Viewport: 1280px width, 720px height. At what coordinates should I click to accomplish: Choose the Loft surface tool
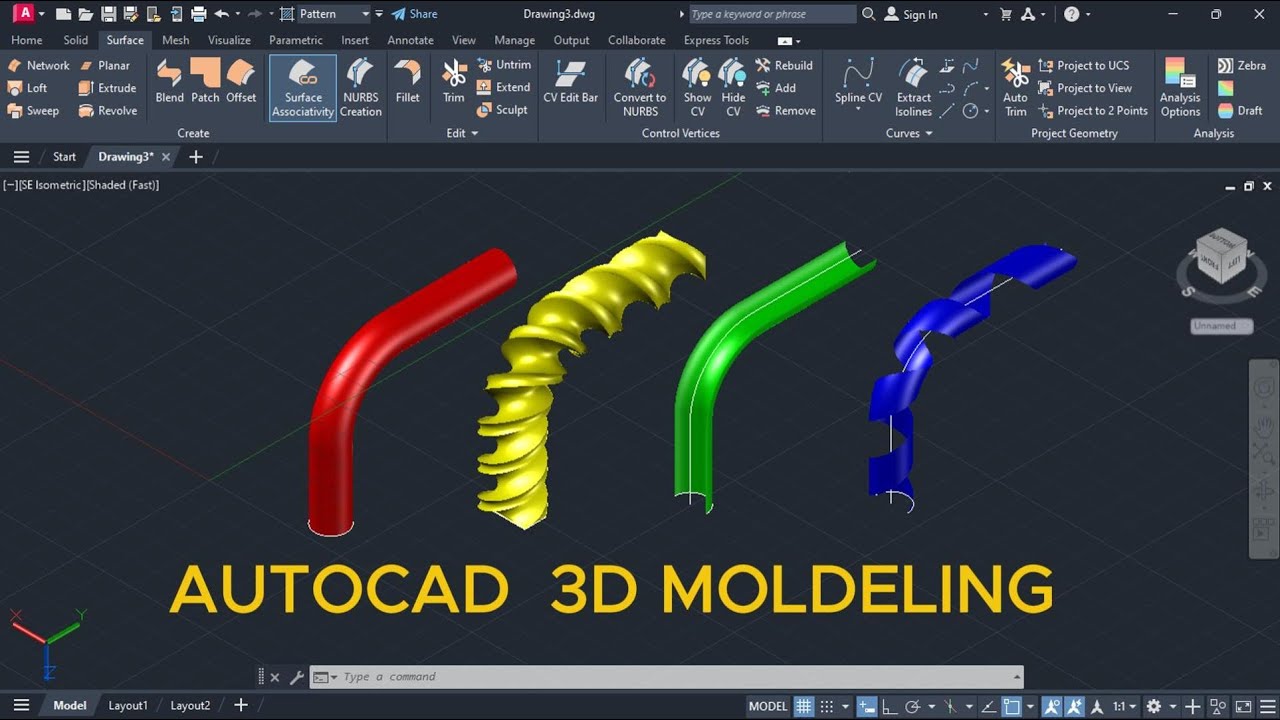point(27,88)
